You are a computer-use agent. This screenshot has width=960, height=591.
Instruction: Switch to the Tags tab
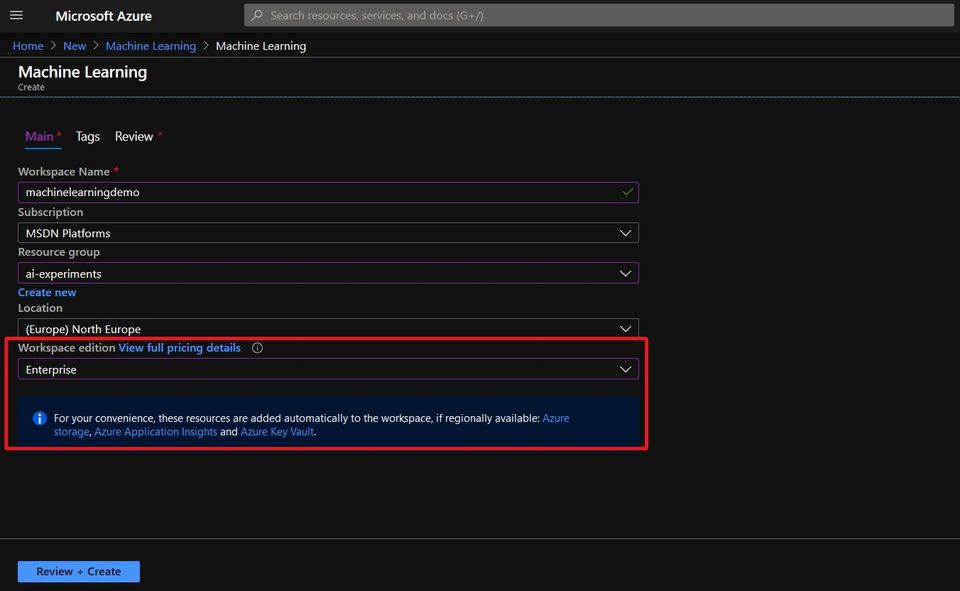click(88, 137)
